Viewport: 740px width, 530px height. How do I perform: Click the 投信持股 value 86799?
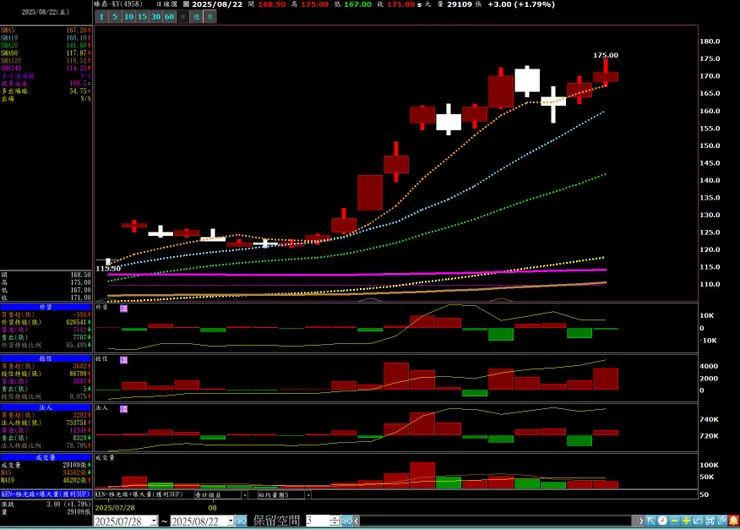pyautogui.click(x=78, y=374)
